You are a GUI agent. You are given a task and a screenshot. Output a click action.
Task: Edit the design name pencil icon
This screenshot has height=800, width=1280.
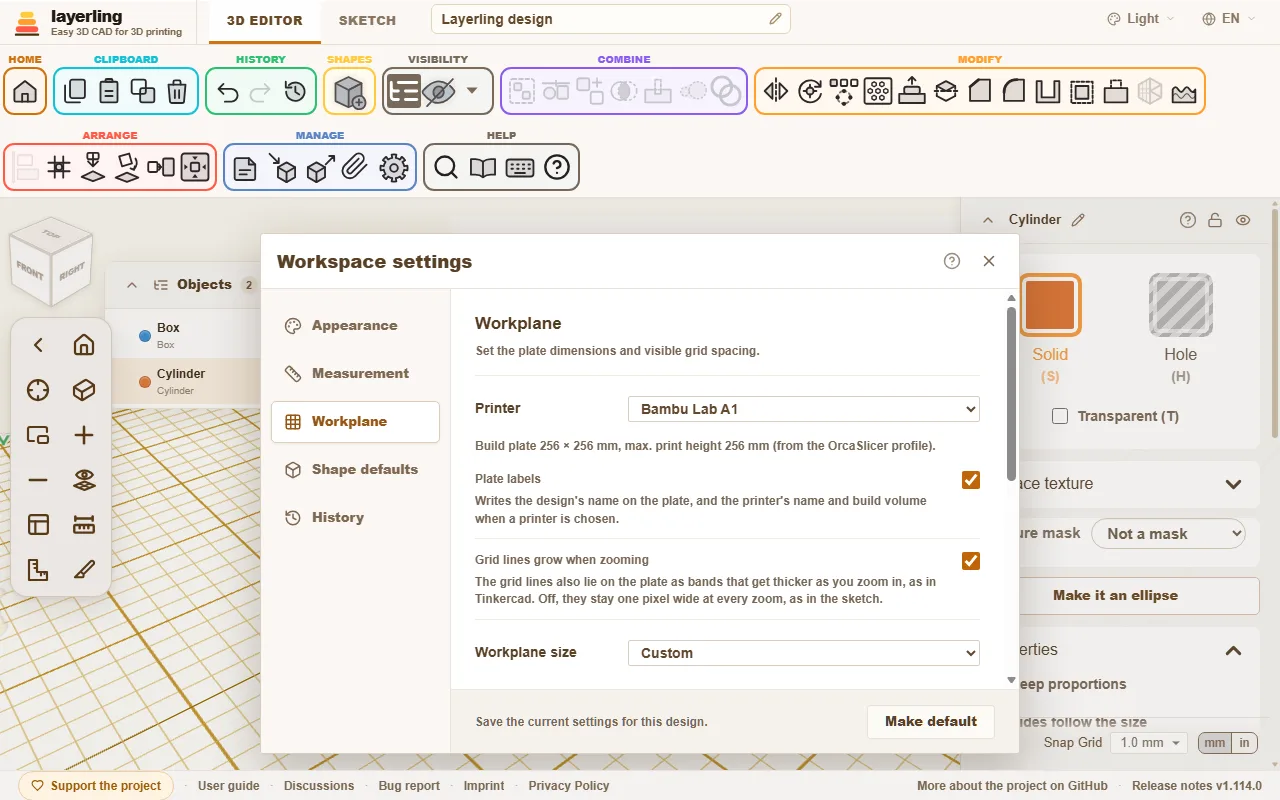[775, 19]
